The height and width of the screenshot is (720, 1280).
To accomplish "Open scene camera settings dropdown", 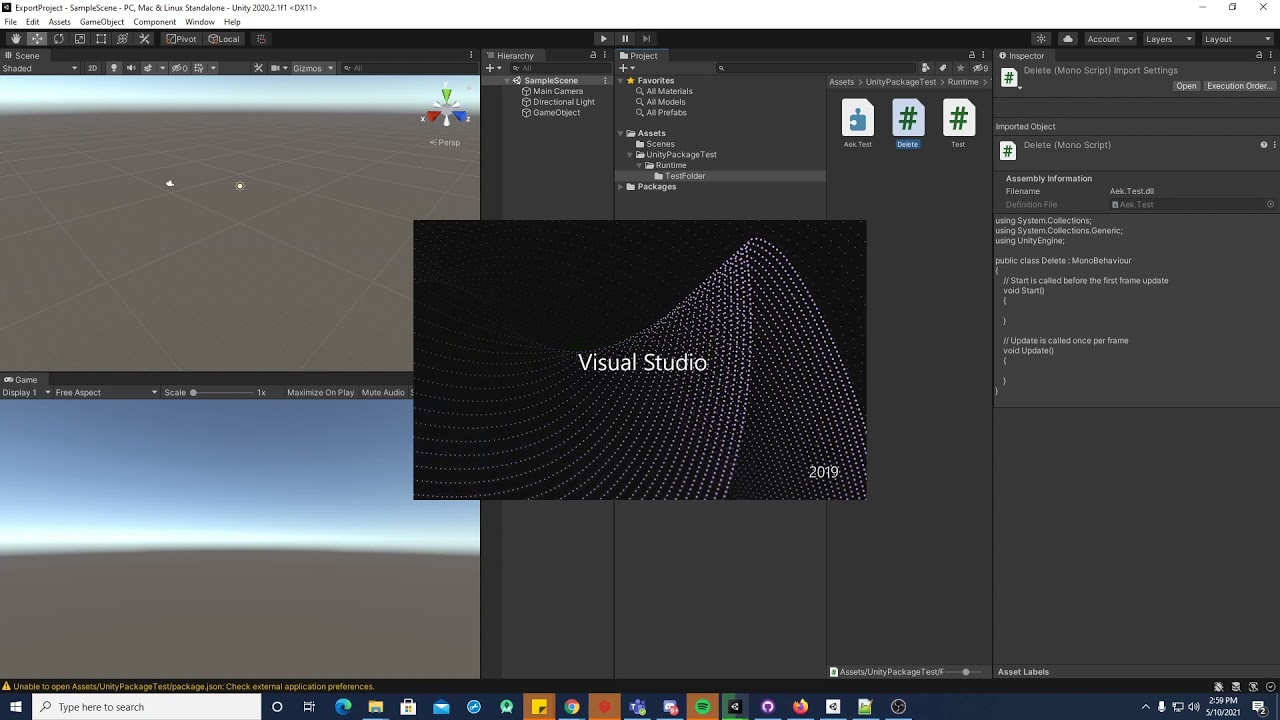I will (x=278, y=68).
